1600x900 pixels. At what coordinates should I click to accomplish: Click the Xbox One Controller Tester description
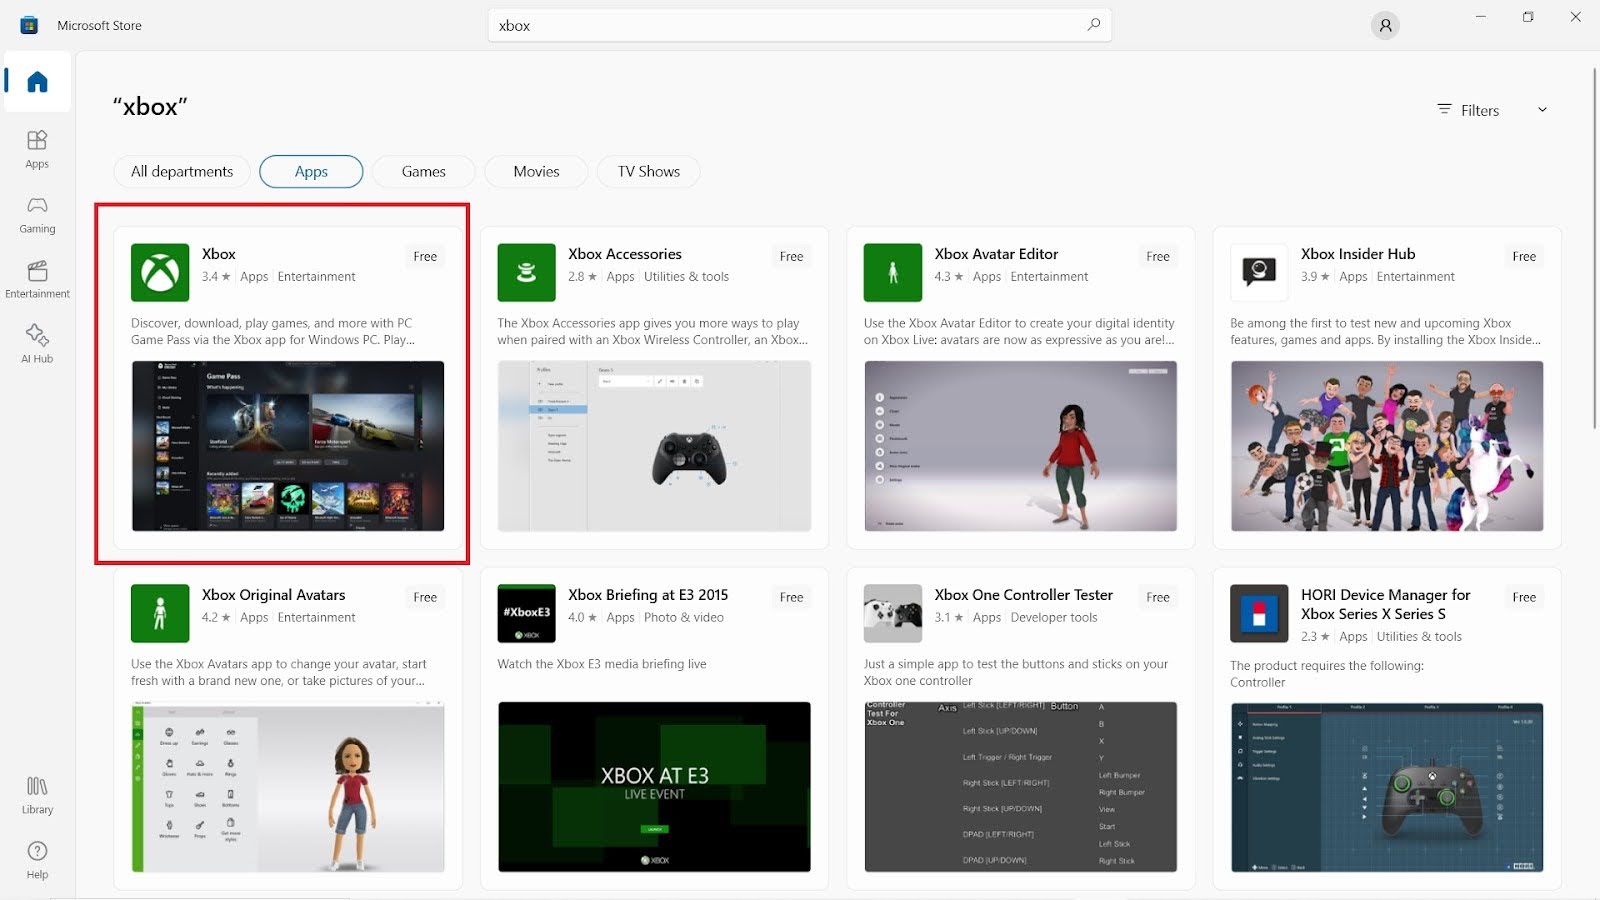coord(1016,672)
